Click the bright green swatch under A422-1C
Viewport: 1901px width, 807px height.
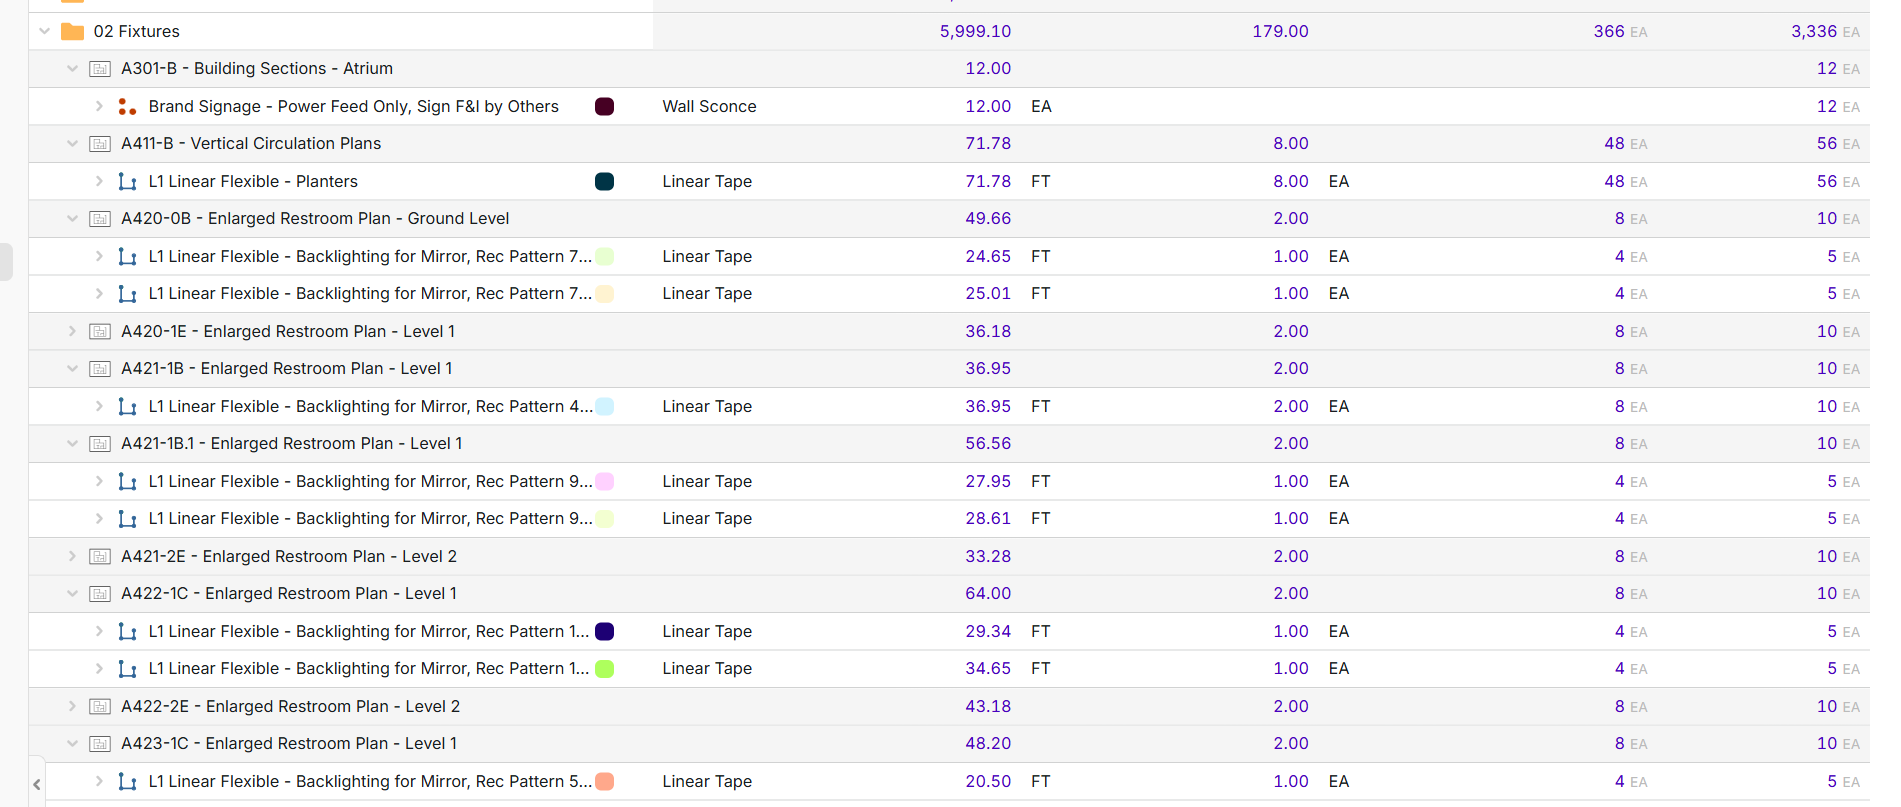604,669
